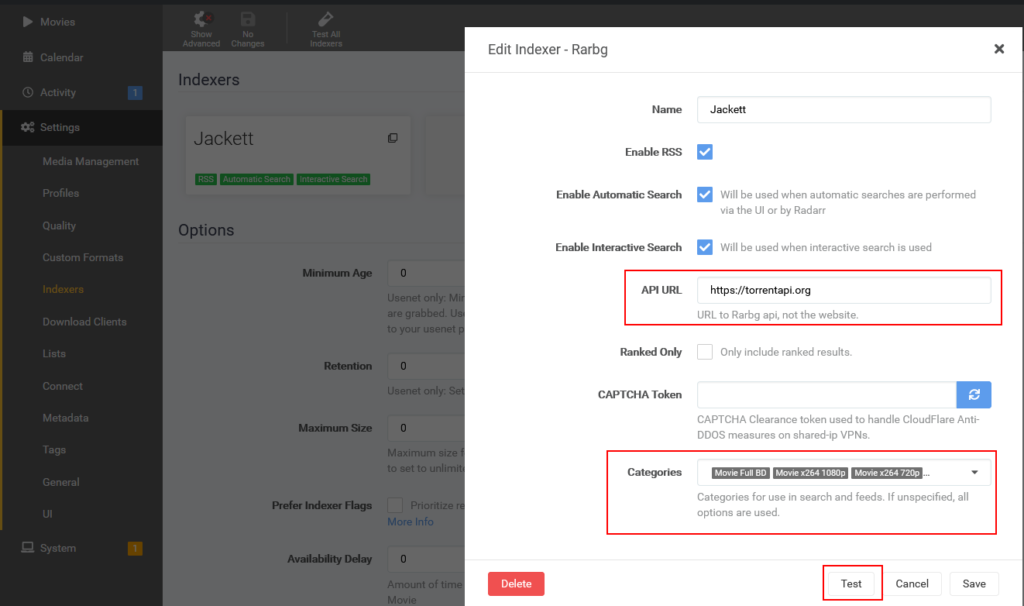Open Calendar in sidebar

click(61, 57)
